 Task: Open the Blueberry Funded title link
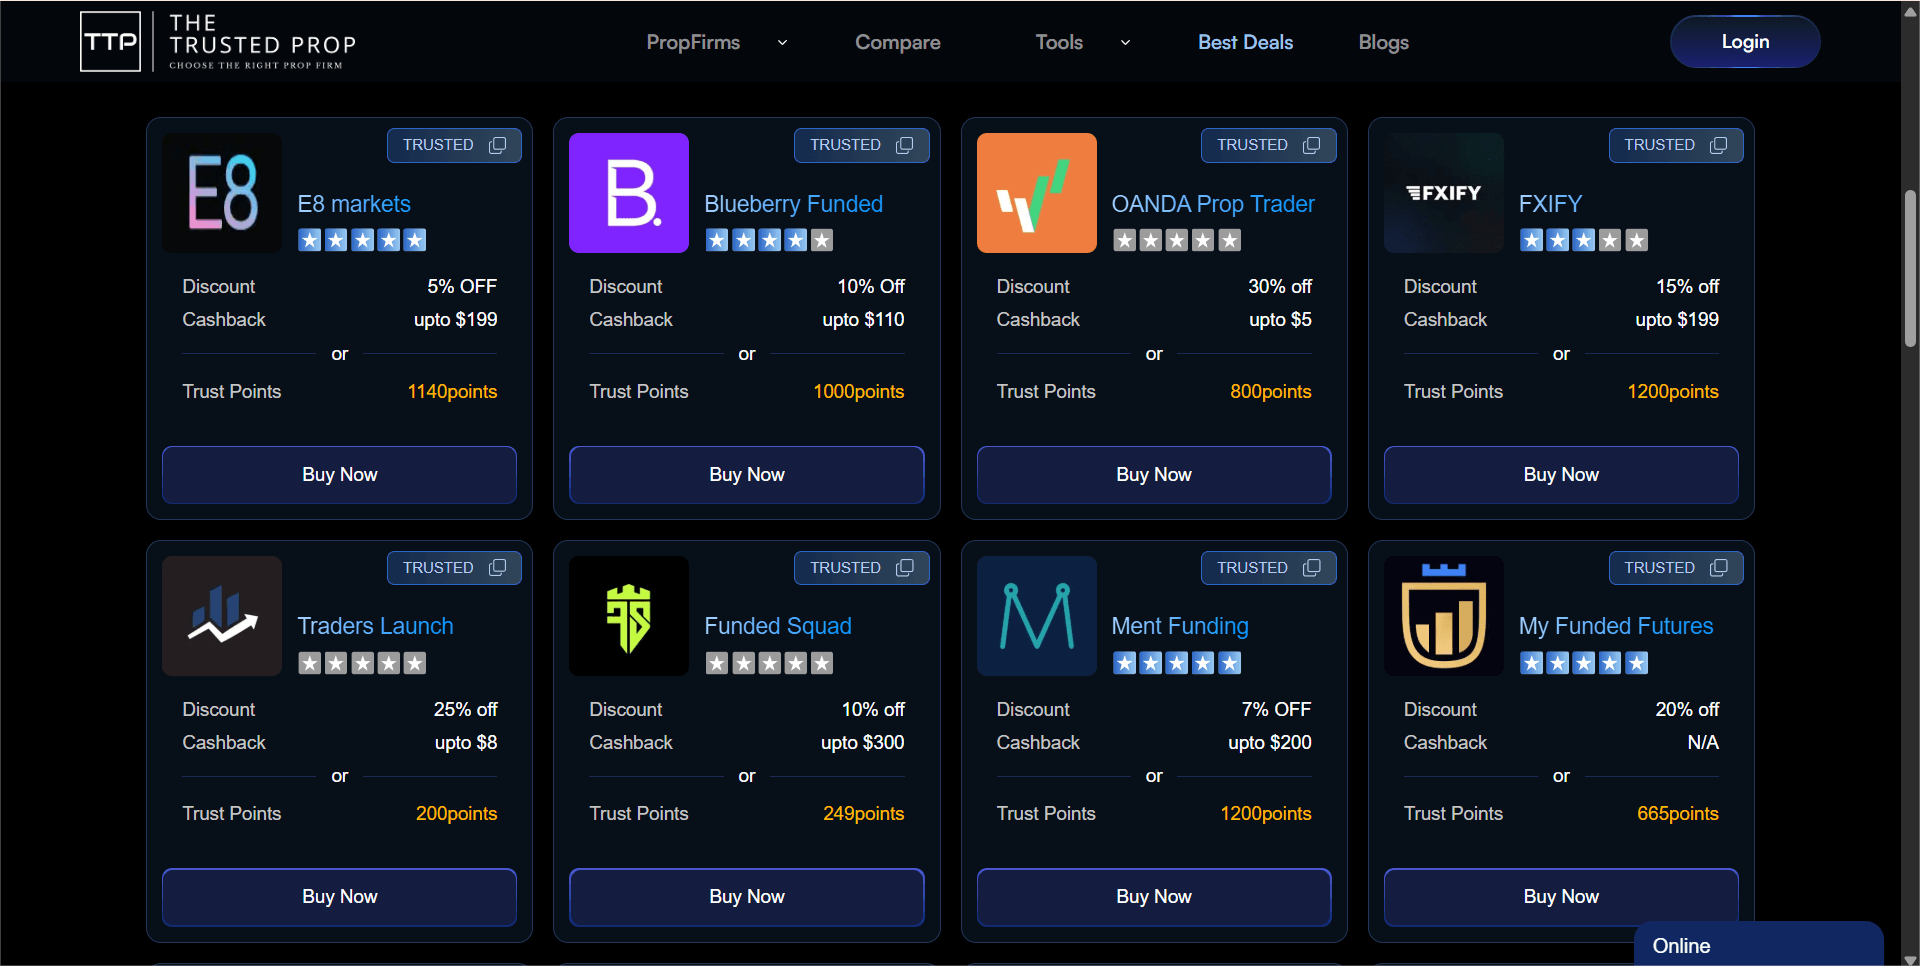pyautogui.click(x=793, y=204)
